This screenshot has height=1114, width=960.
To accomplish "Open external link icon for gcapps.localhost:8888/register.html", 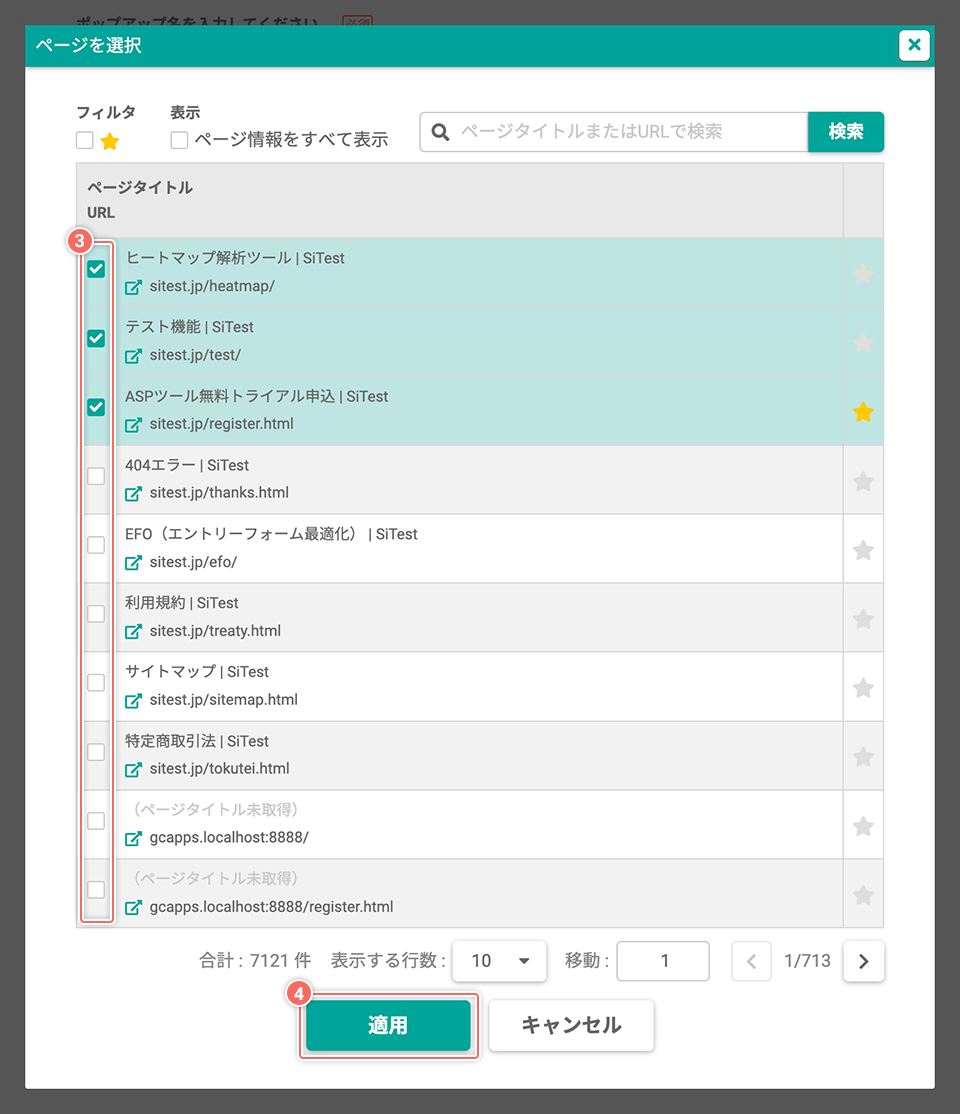I will 133,907.
